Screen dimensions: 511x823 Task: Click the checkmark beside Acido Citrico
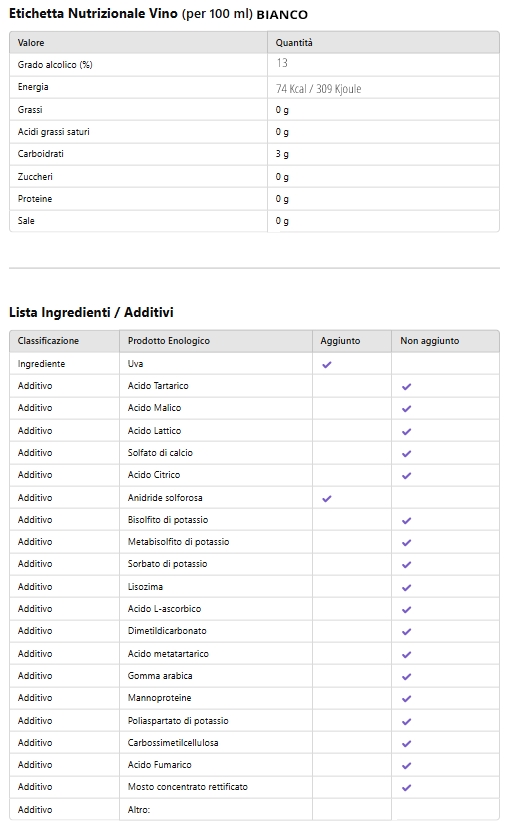407,476
